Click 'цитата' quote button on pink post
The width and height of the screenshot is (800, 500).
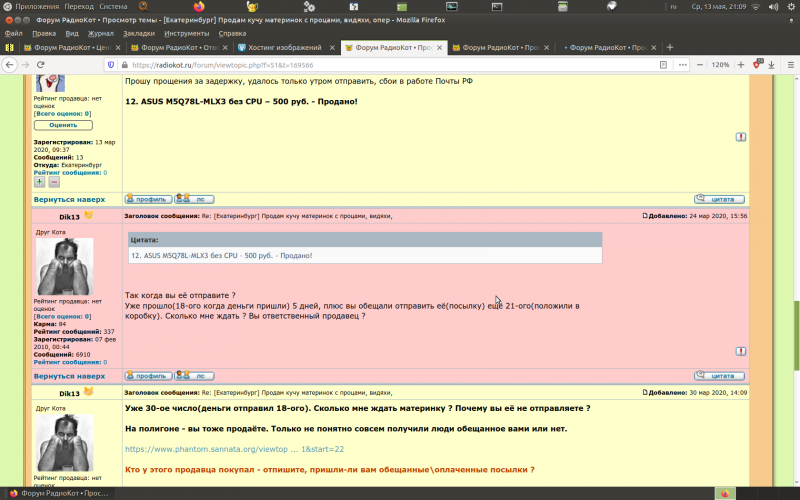[x=719, y=376]
